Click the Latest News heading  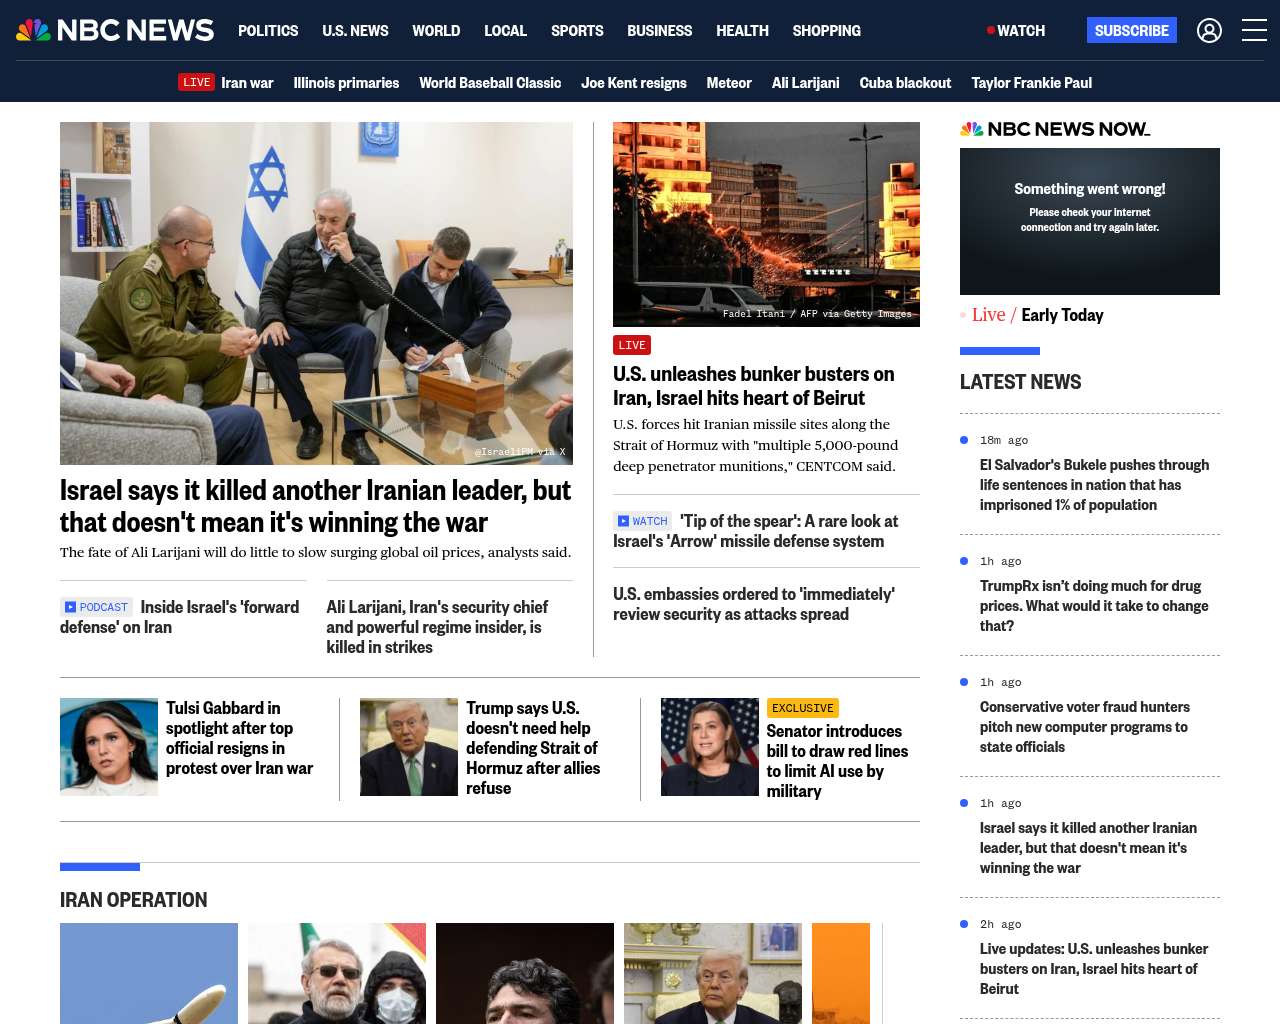click(x=1020, y=382)
